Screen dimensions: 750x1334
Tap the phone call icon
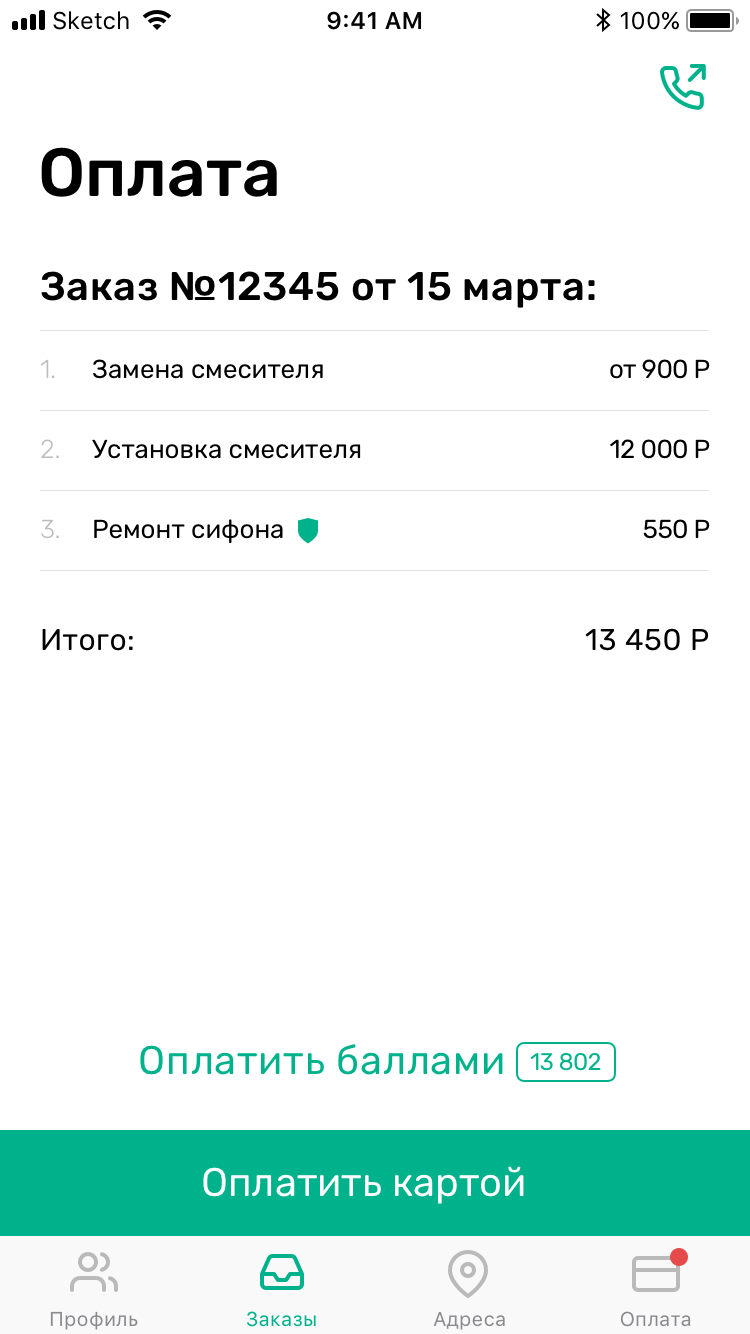(683, 87)
